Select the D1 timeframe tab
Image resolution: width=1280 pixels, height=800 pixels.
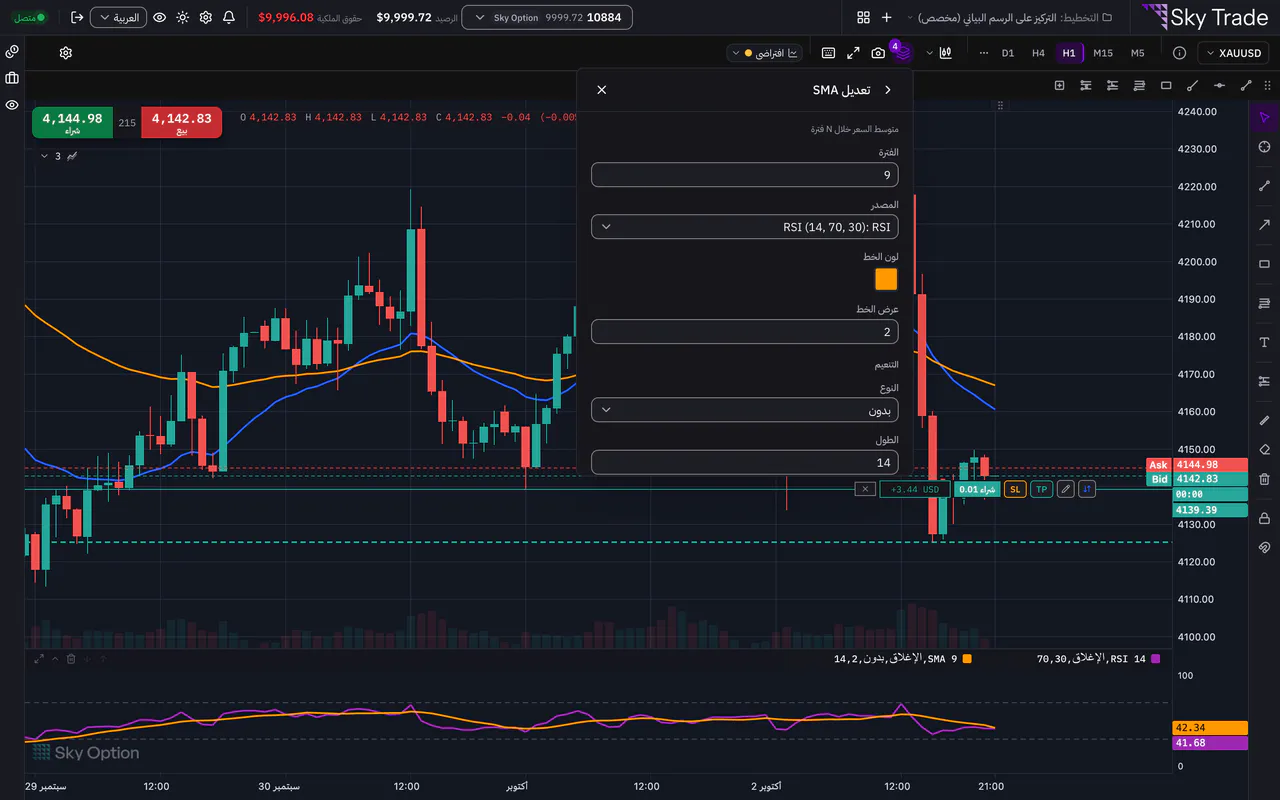(1008, 53)
